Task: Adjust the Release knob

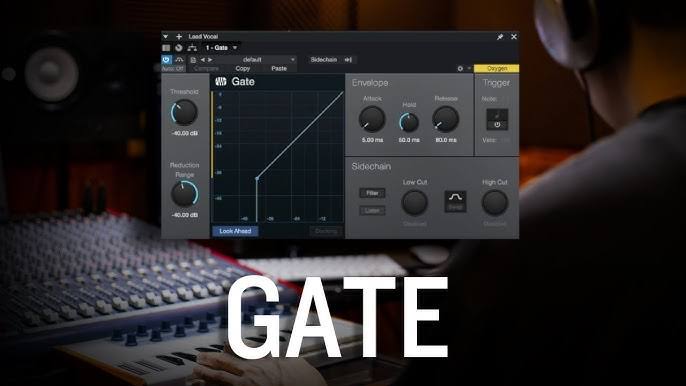Action: point(445,119)
